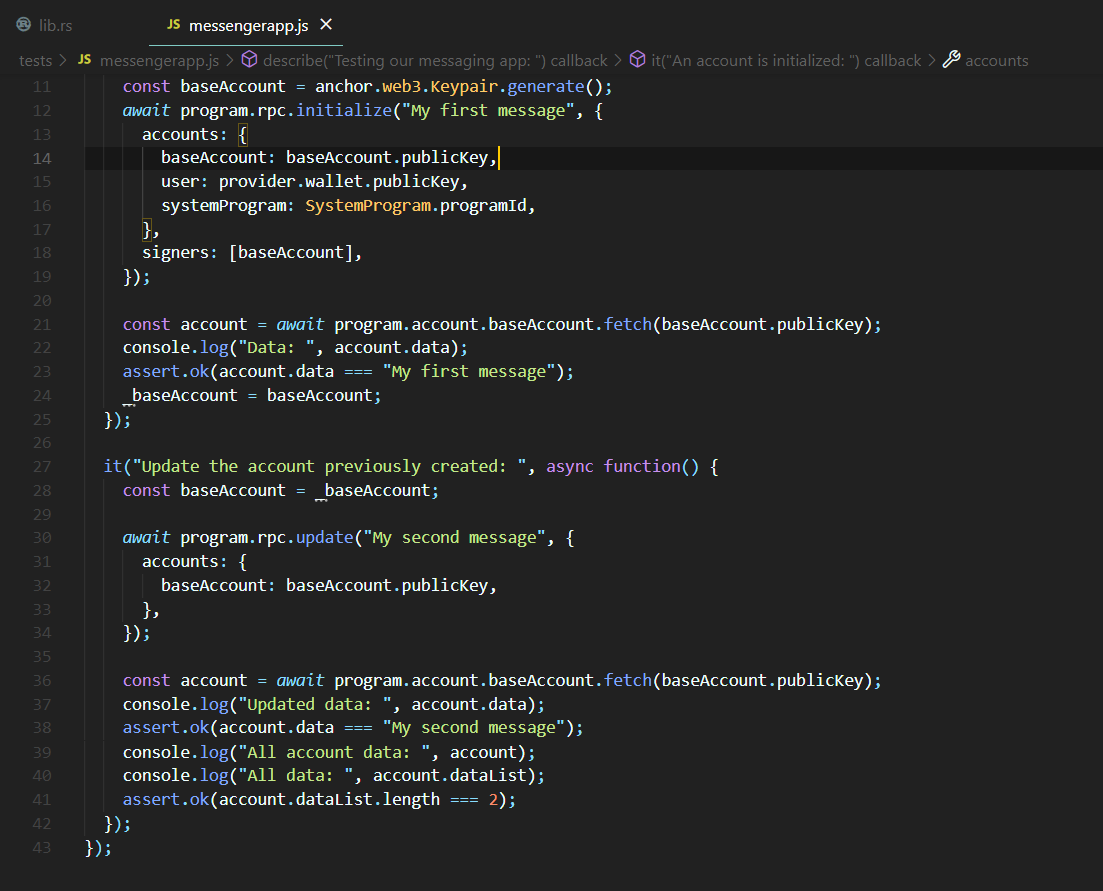Image resolution: width=1103 pixels, height=891 pixels.
Task: Click the Rust file icon on lib.rs tab
Action: [23, 25]
